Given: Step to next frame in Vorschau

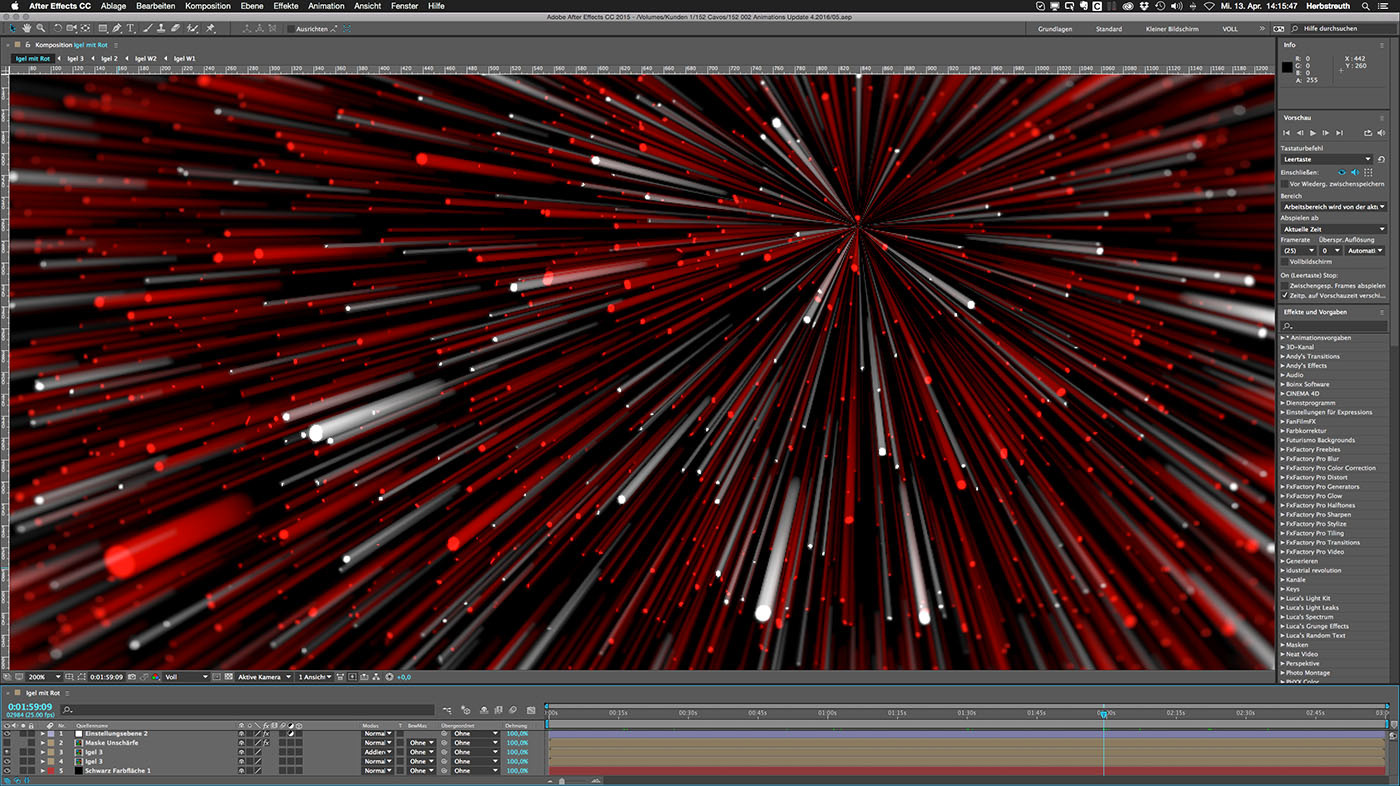Looking at the screenshot, I should [x=1326, y=133].
